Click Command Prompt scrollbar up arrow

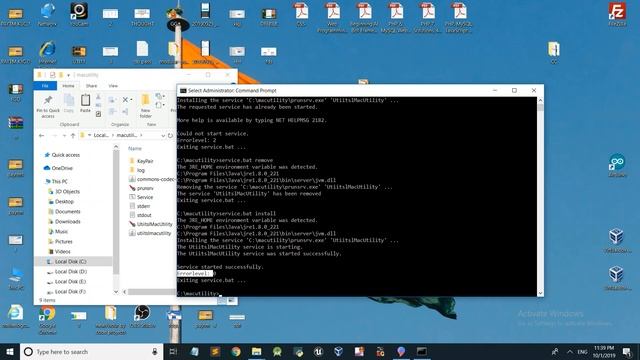click(540, 100)
